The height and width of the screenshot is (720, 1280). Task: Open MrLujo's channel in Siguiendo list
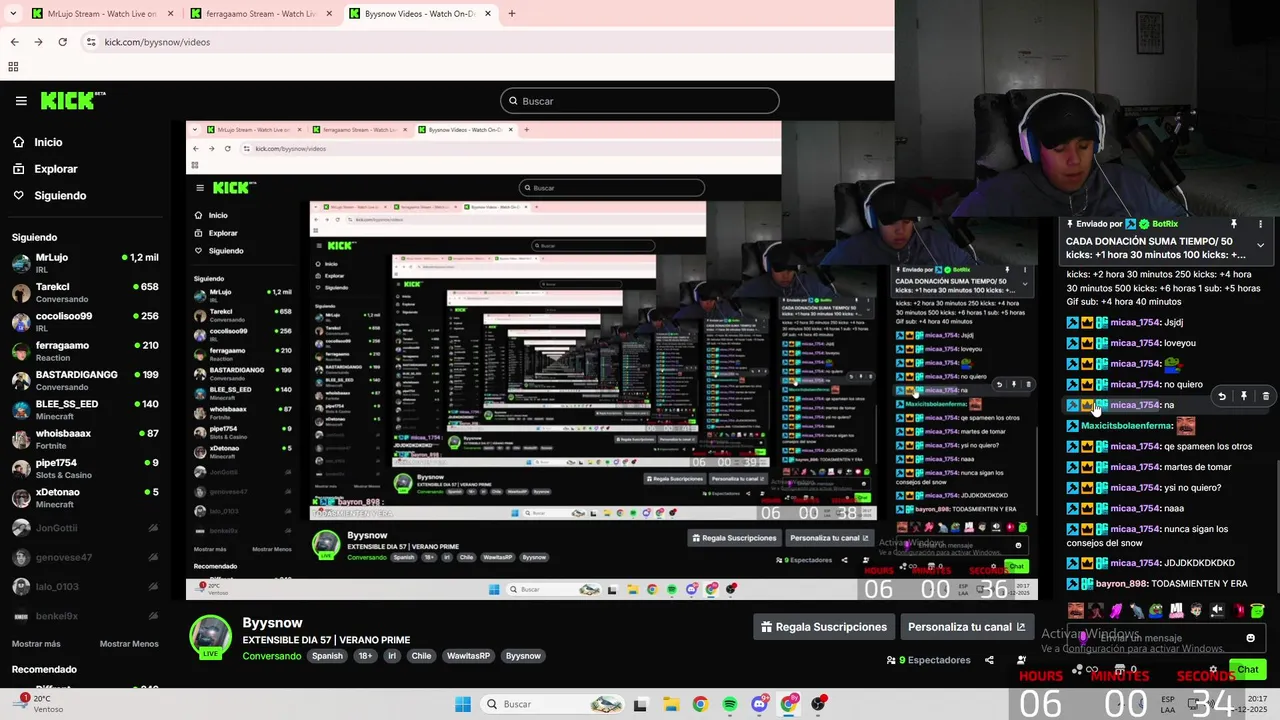[x=85, y=264]
